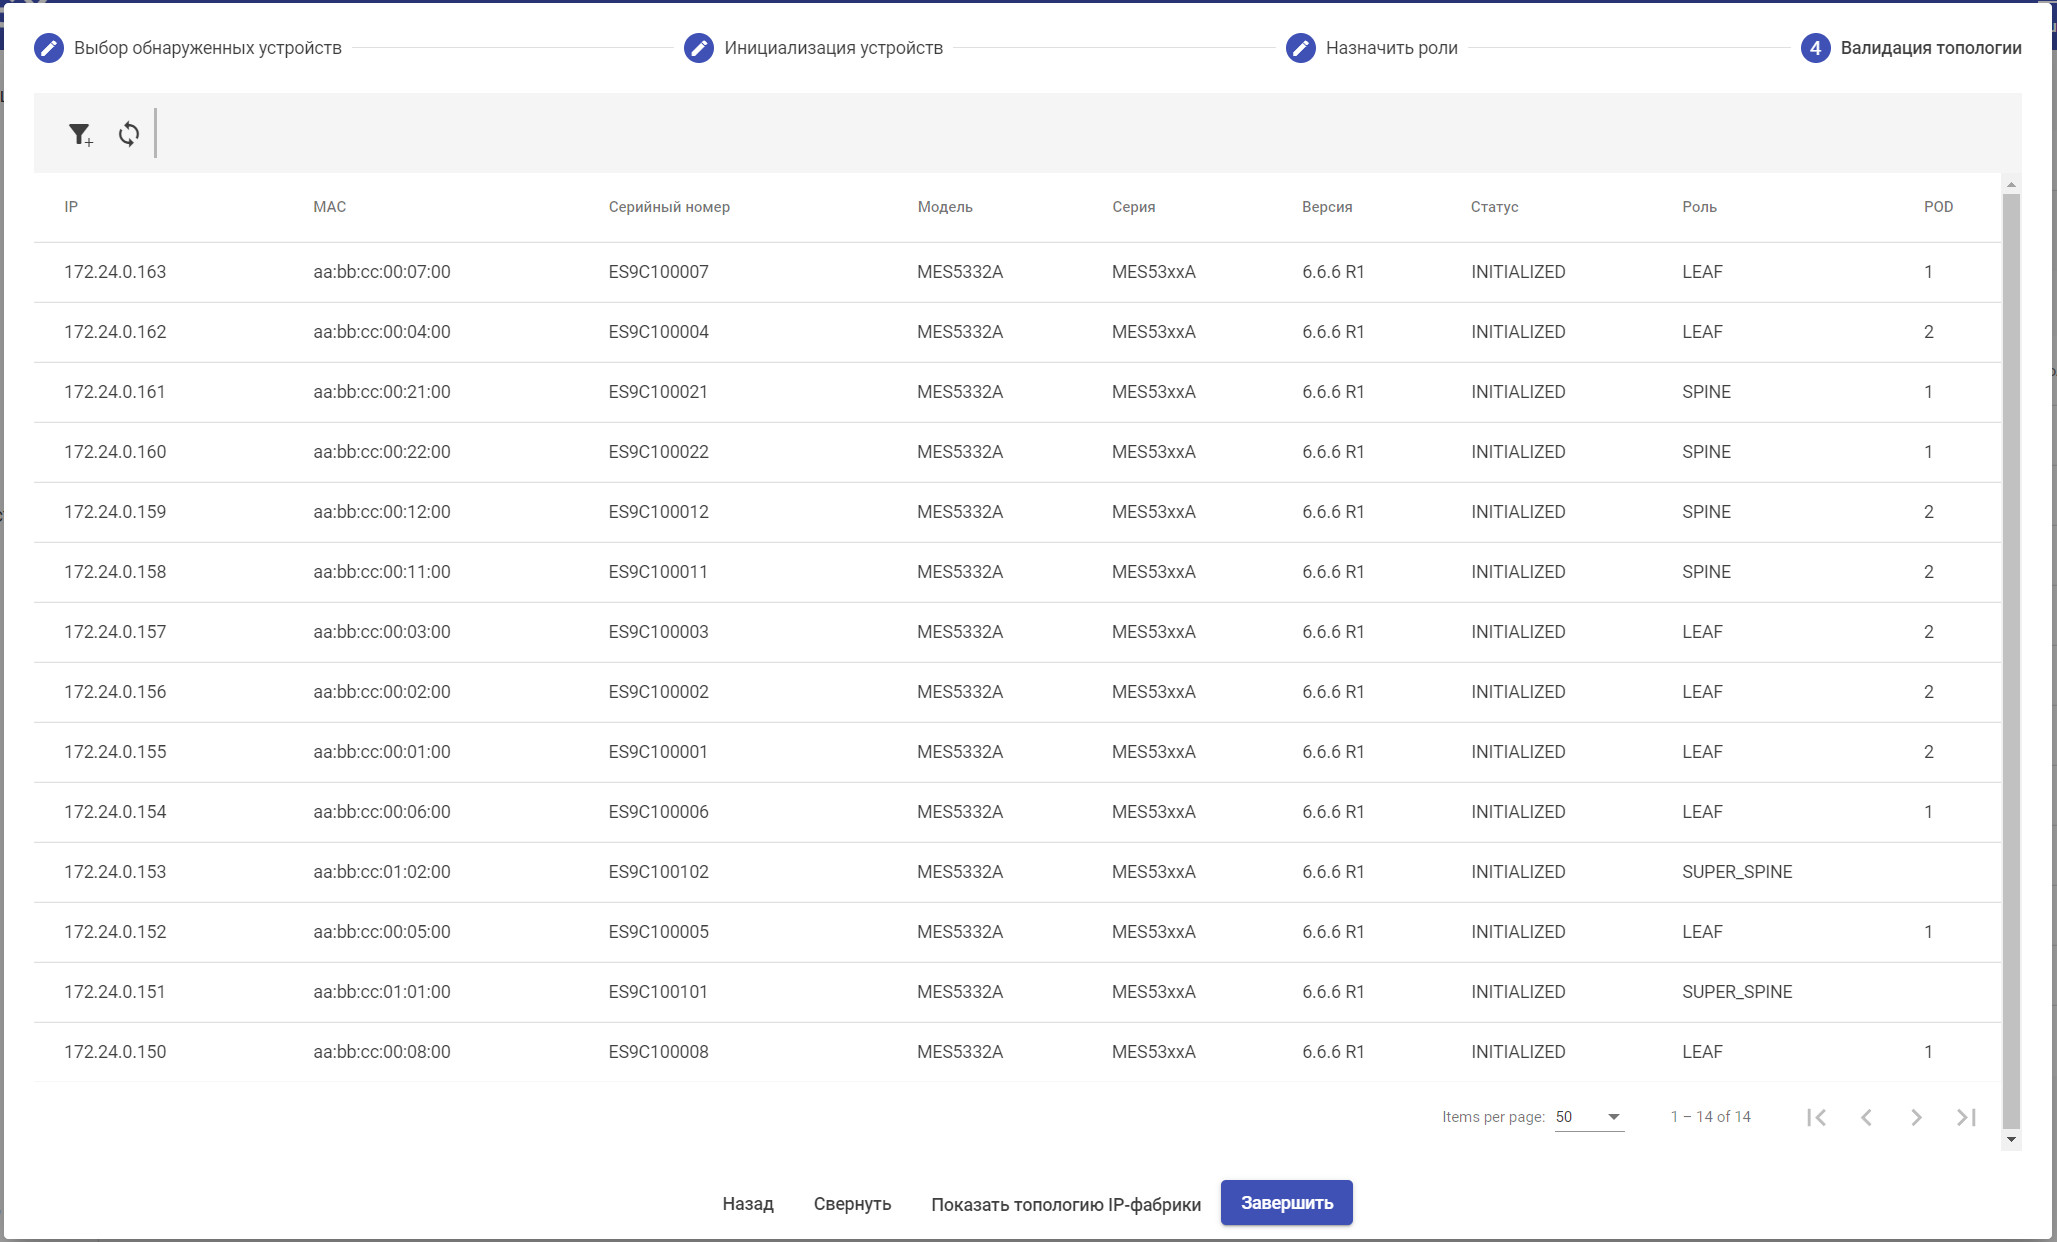The image size is (2057, 1242).
Task: Go to first page of table
Action: (x=1816, y=1117)
